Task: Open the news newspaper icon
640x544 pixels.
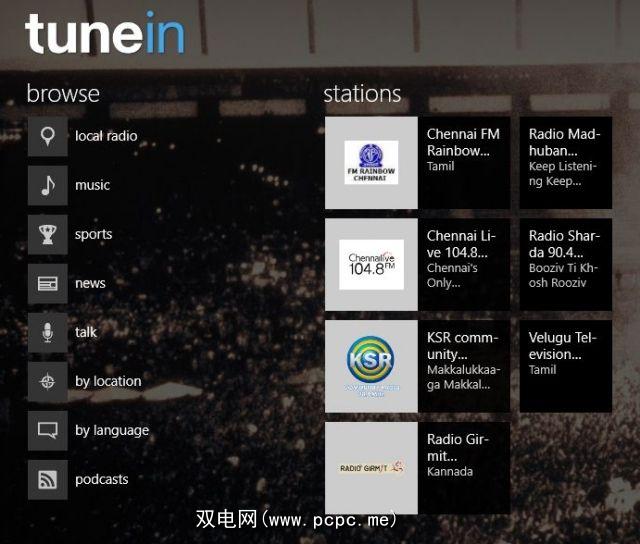Action: [48, 284]
